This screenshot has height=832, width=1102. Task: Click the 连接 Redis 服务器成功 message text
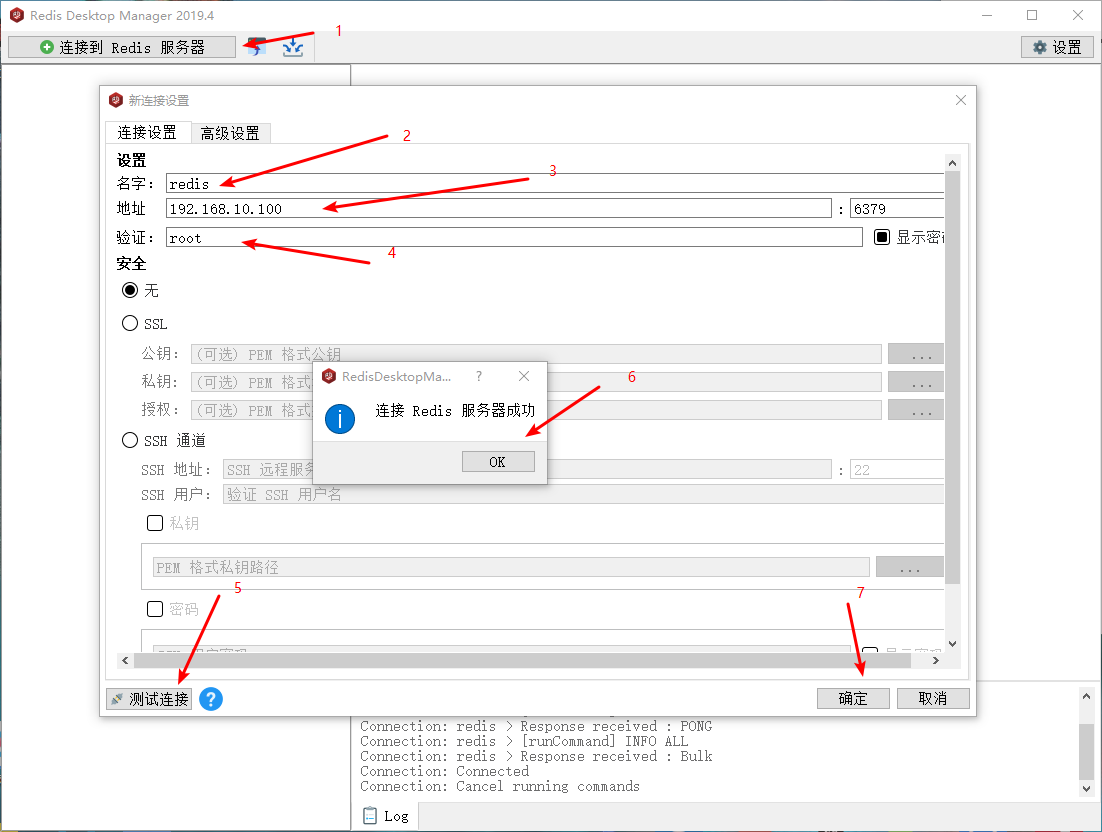tap(455, 410)
